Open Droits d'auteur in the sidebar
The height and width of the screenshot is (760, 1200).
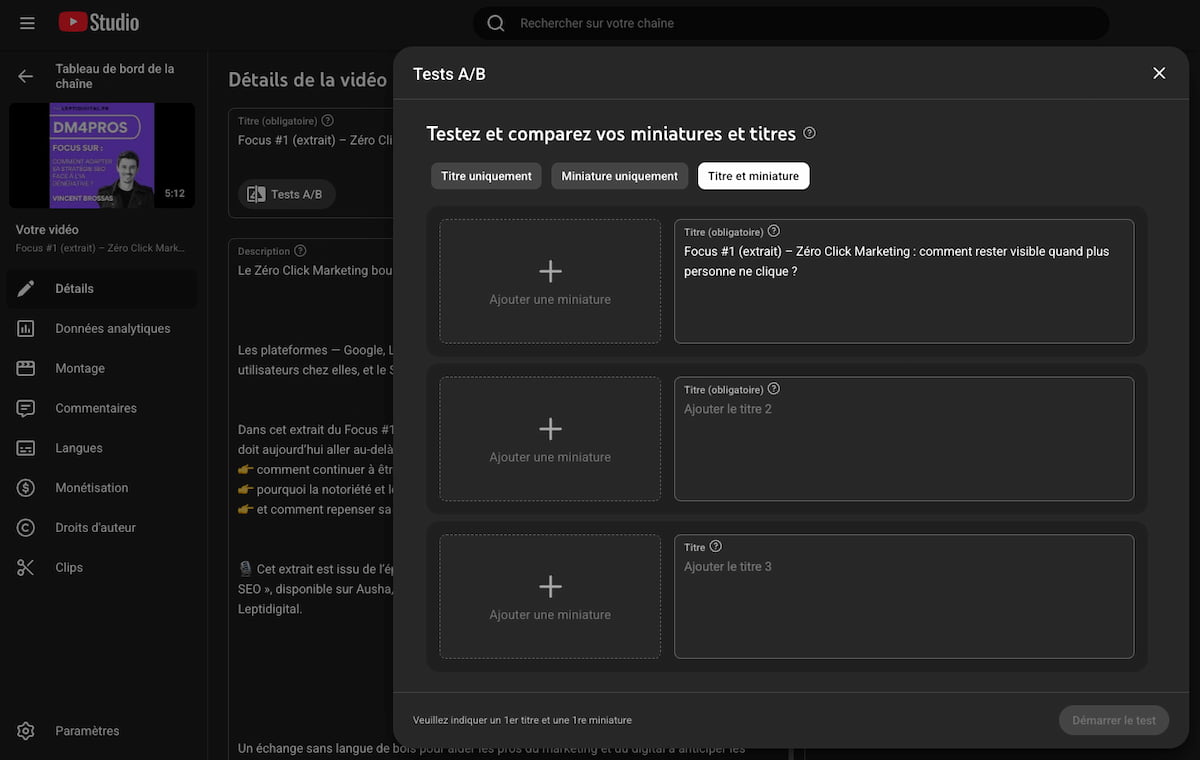pos(102,527)
